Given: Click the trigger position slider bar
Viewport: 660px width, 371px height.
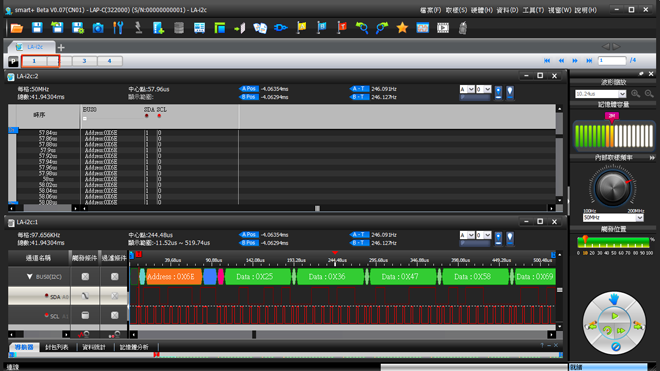Looking at the screenshot, I should tap(613, 242).
